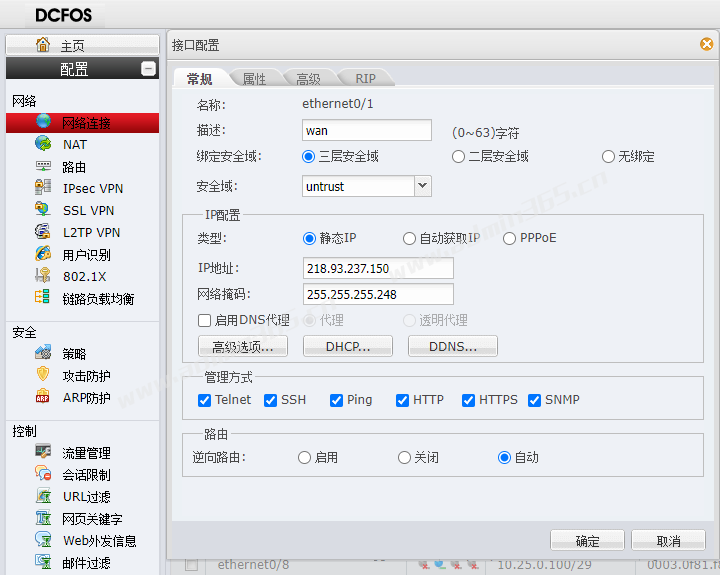Viewport: 720px width, 575px height.
Task: Toggle the SNMP management checkbox
Action: click(534, 400)
